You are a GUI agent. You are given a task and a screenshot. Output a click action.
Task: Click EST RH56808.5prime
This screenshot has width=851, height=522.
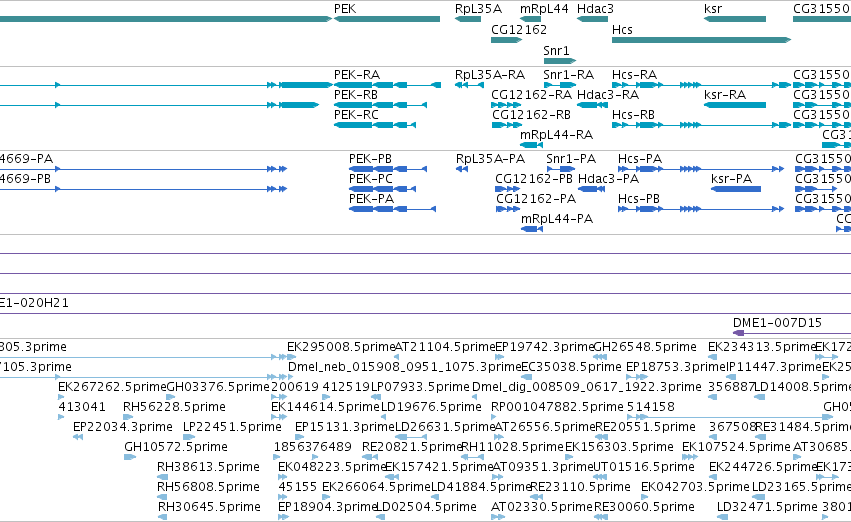tap(162, 497)
